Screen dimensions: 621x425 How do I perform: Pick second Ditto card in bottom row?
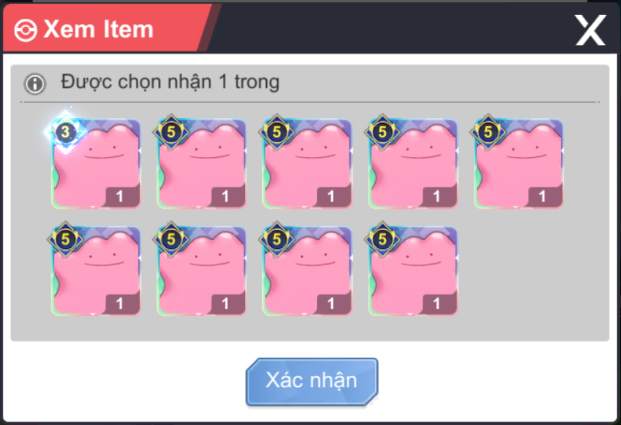pos(202,271)
